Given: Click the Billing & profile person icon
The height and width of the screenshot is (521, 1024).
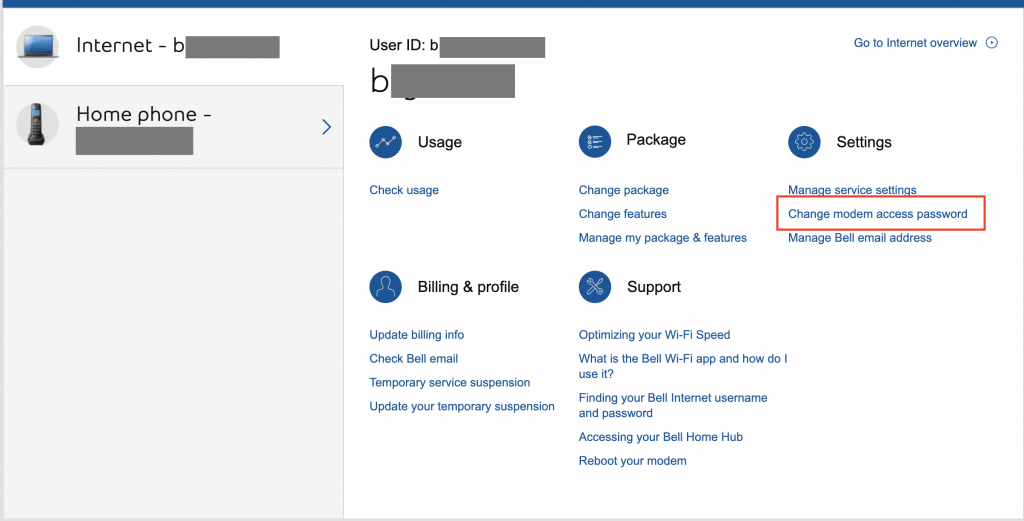Looking at the screenshot, I should coord(386,287).
